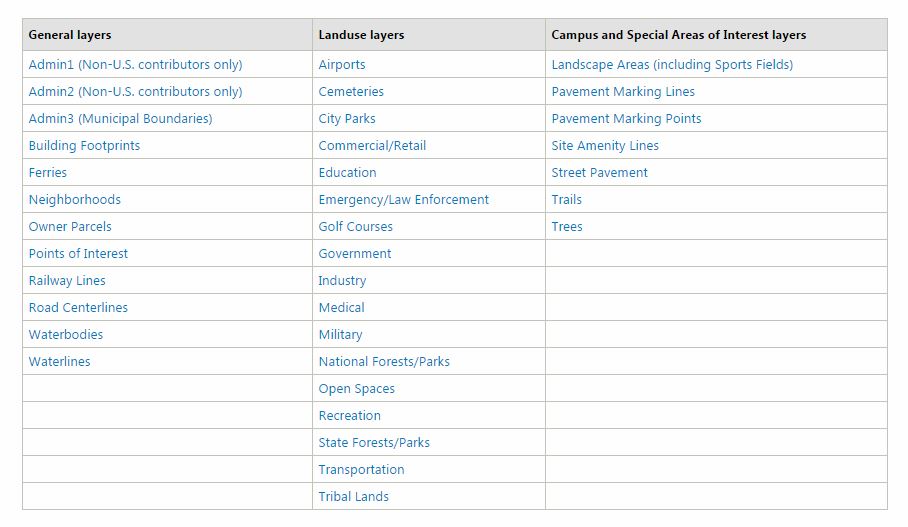Click the Waterlines link

click(x=60, y=361)
